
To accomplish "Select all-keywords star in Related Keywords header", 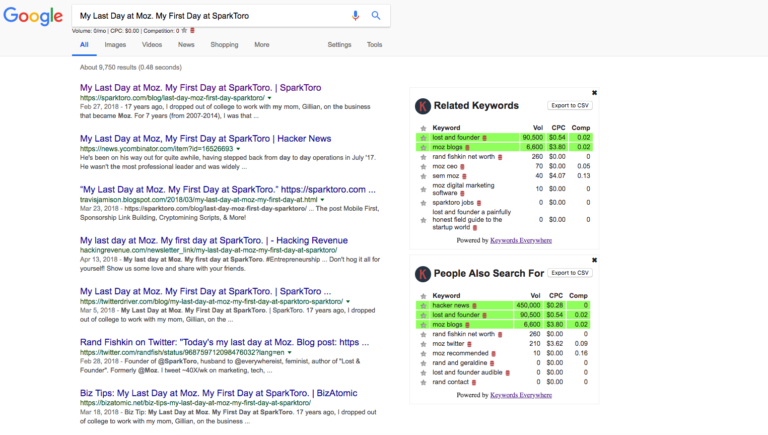I will coord(423,128).
